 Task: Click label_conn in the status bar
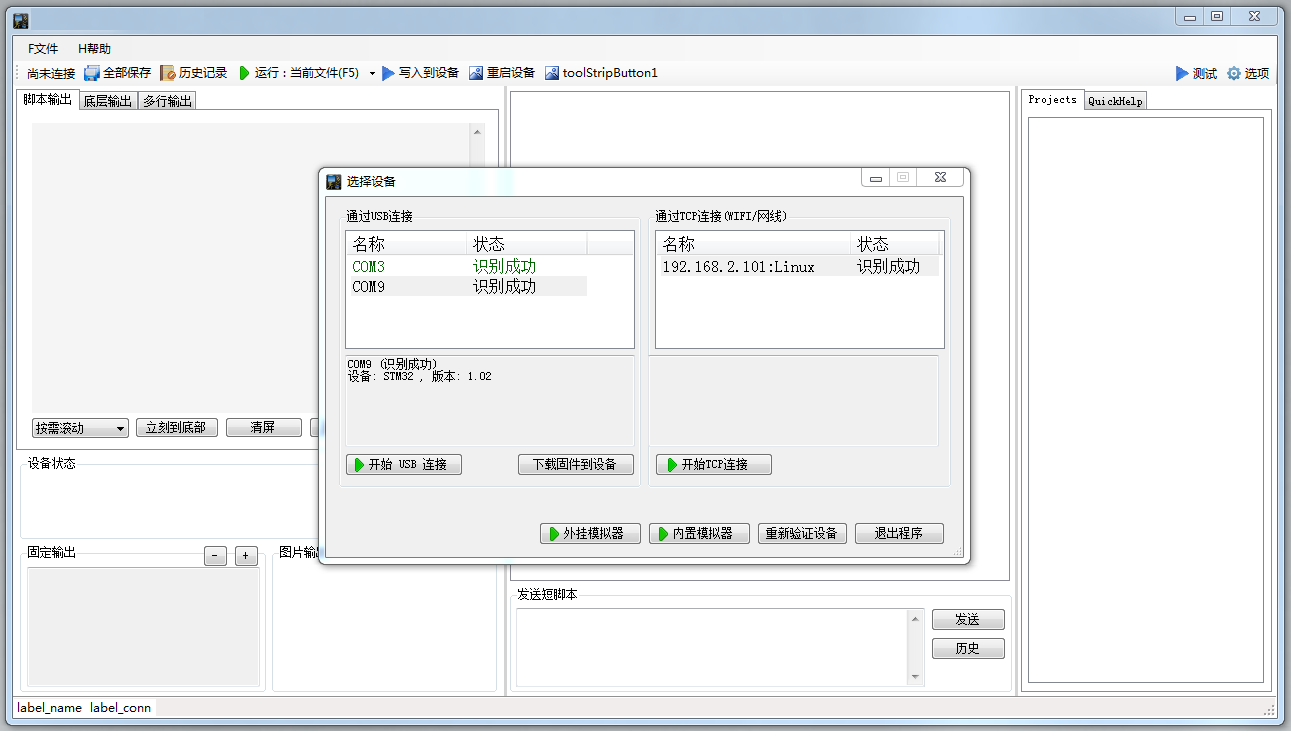click(121, 708)
